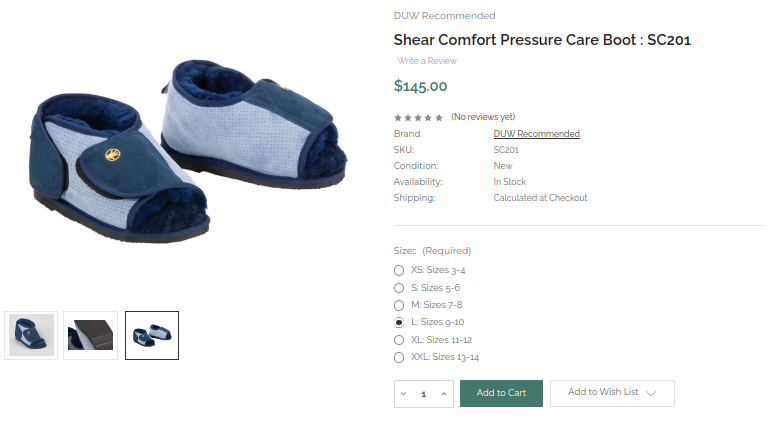The height and width of the screenshot is (422, 774).
Task: Click the main product boot image
Action: coord(189,152)
